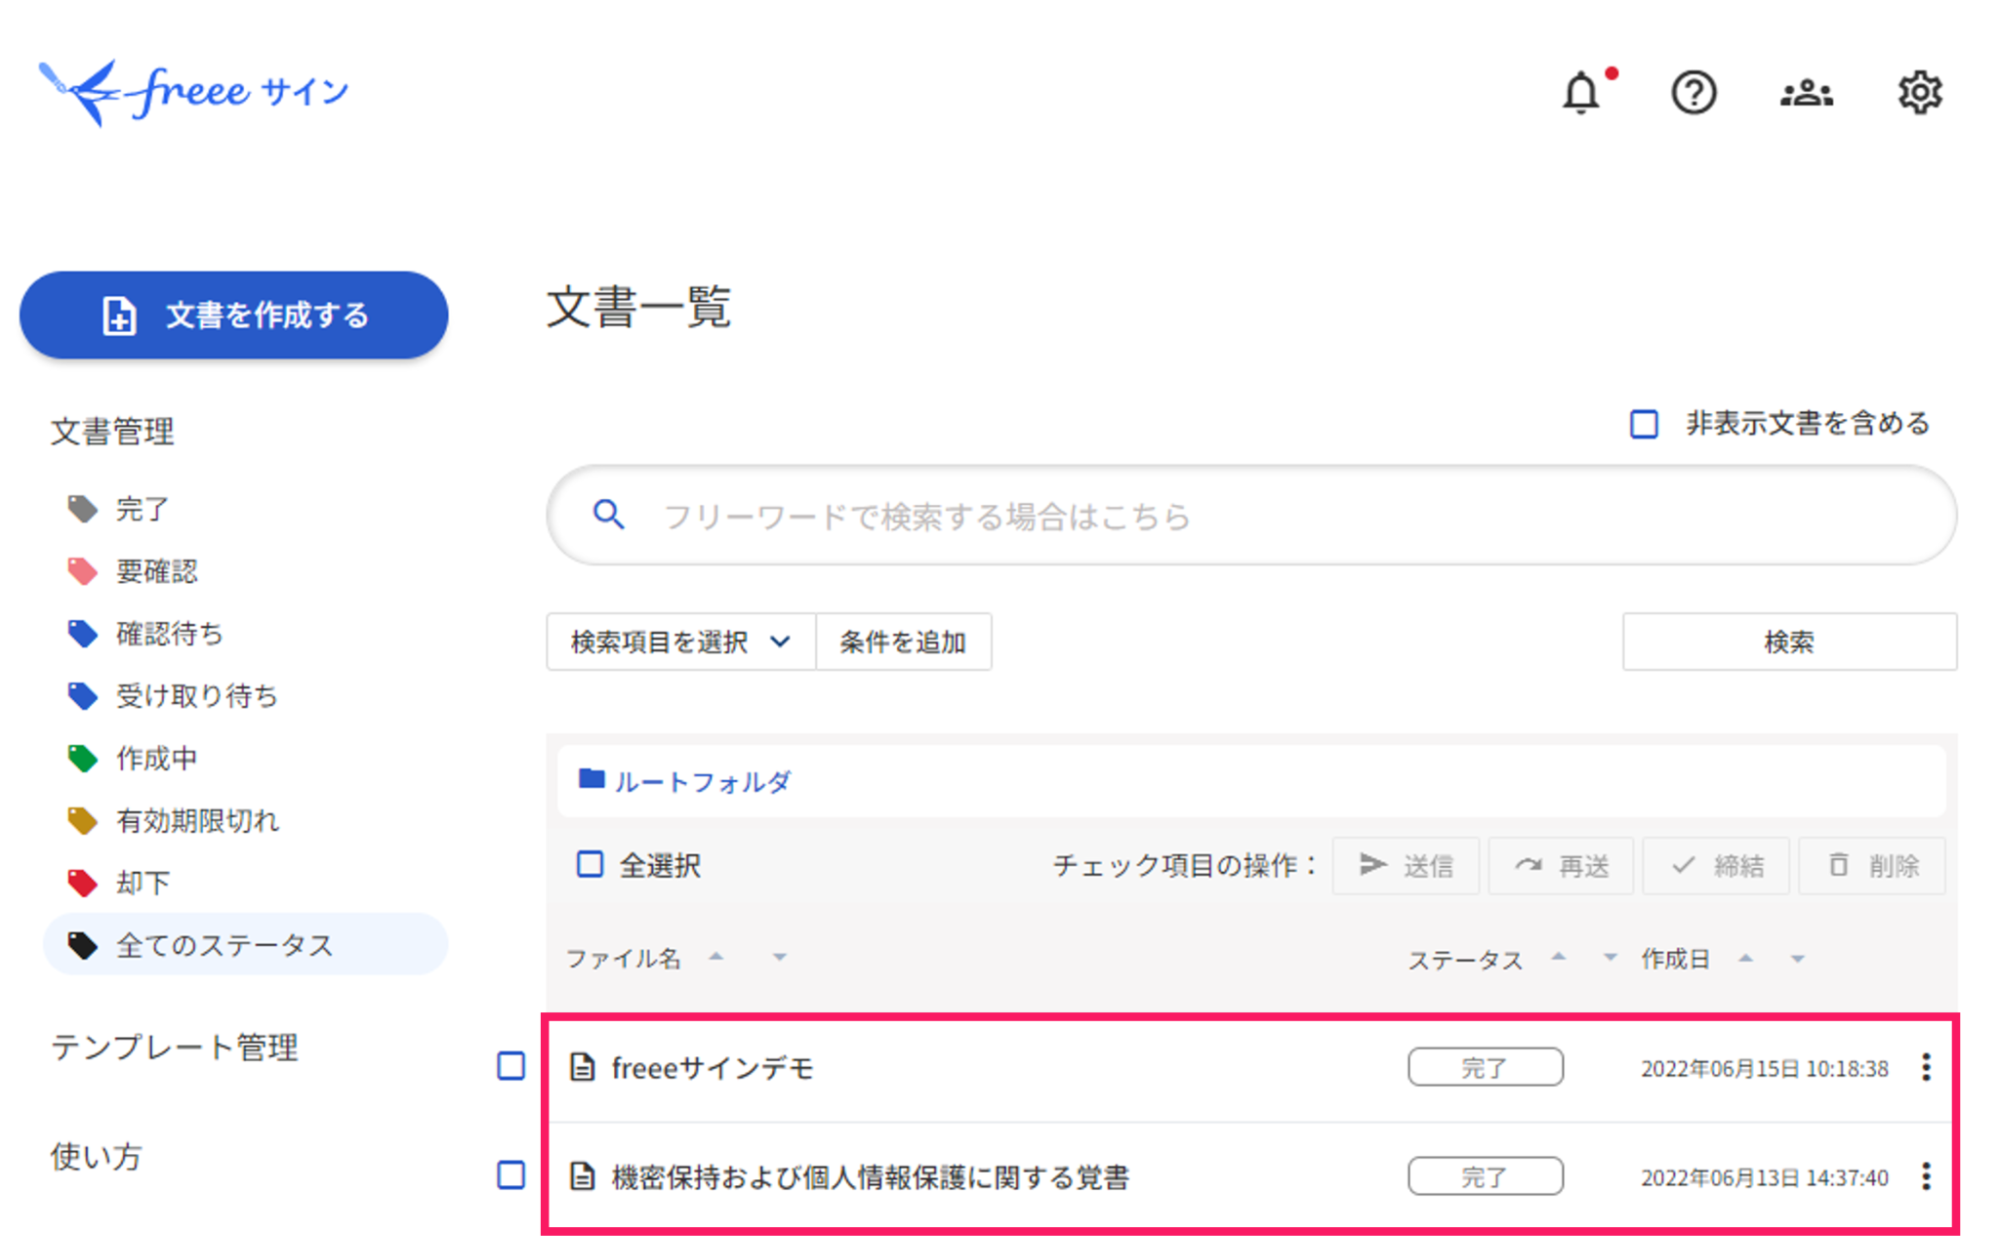The image size is (1998, 1249).
Task: Sort 作成日 column descending
Action: [1797, 959]
